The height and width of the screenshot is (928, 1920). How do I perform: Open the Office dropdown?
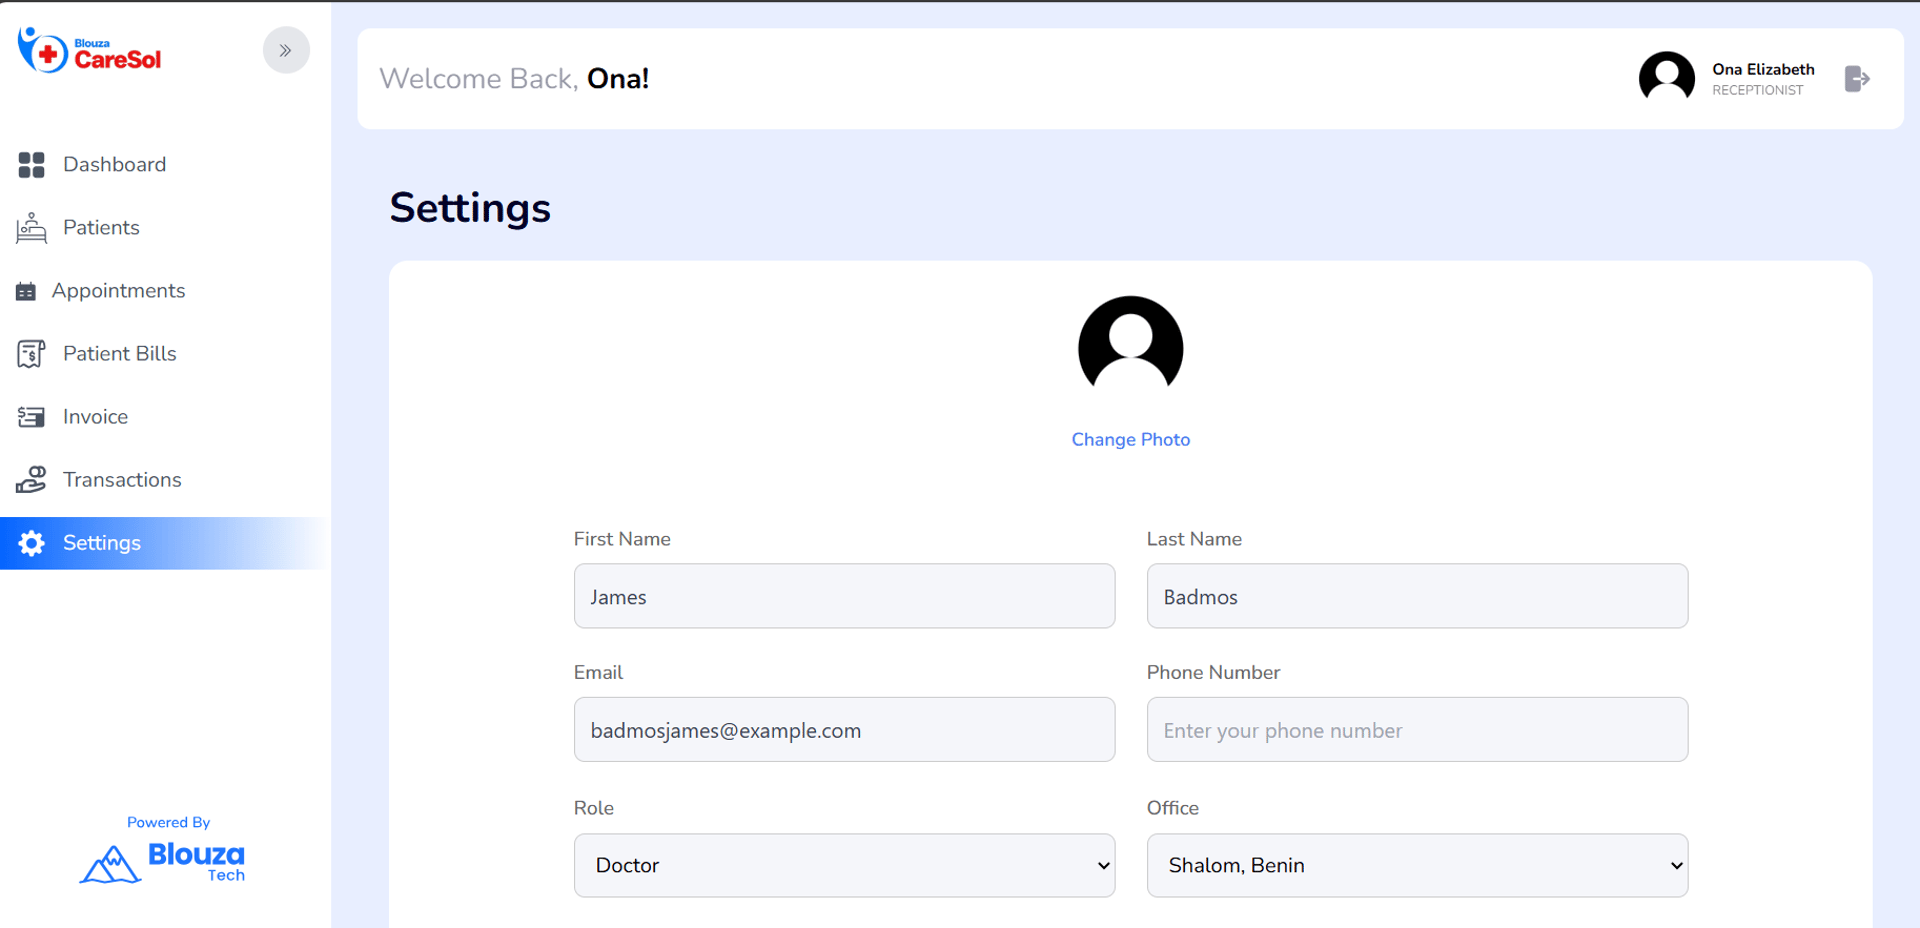(x=1417, y=865)
